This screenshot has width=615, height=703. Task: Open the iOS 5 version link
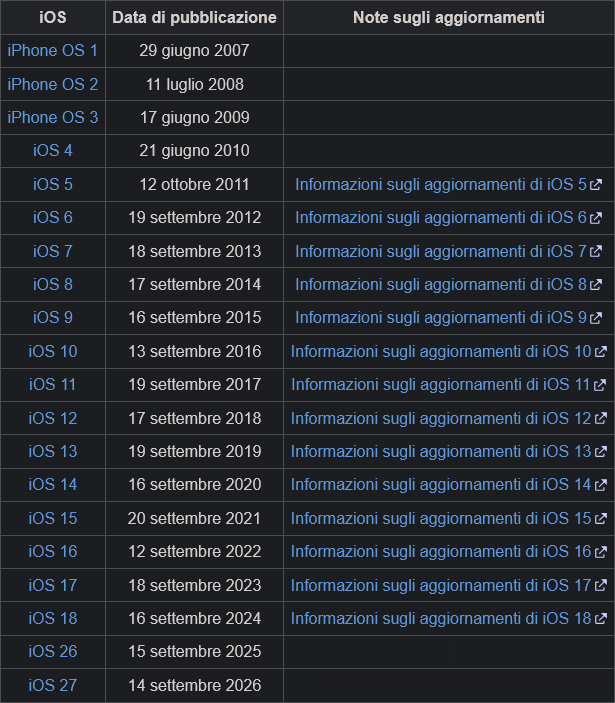(x=52, y=184)
